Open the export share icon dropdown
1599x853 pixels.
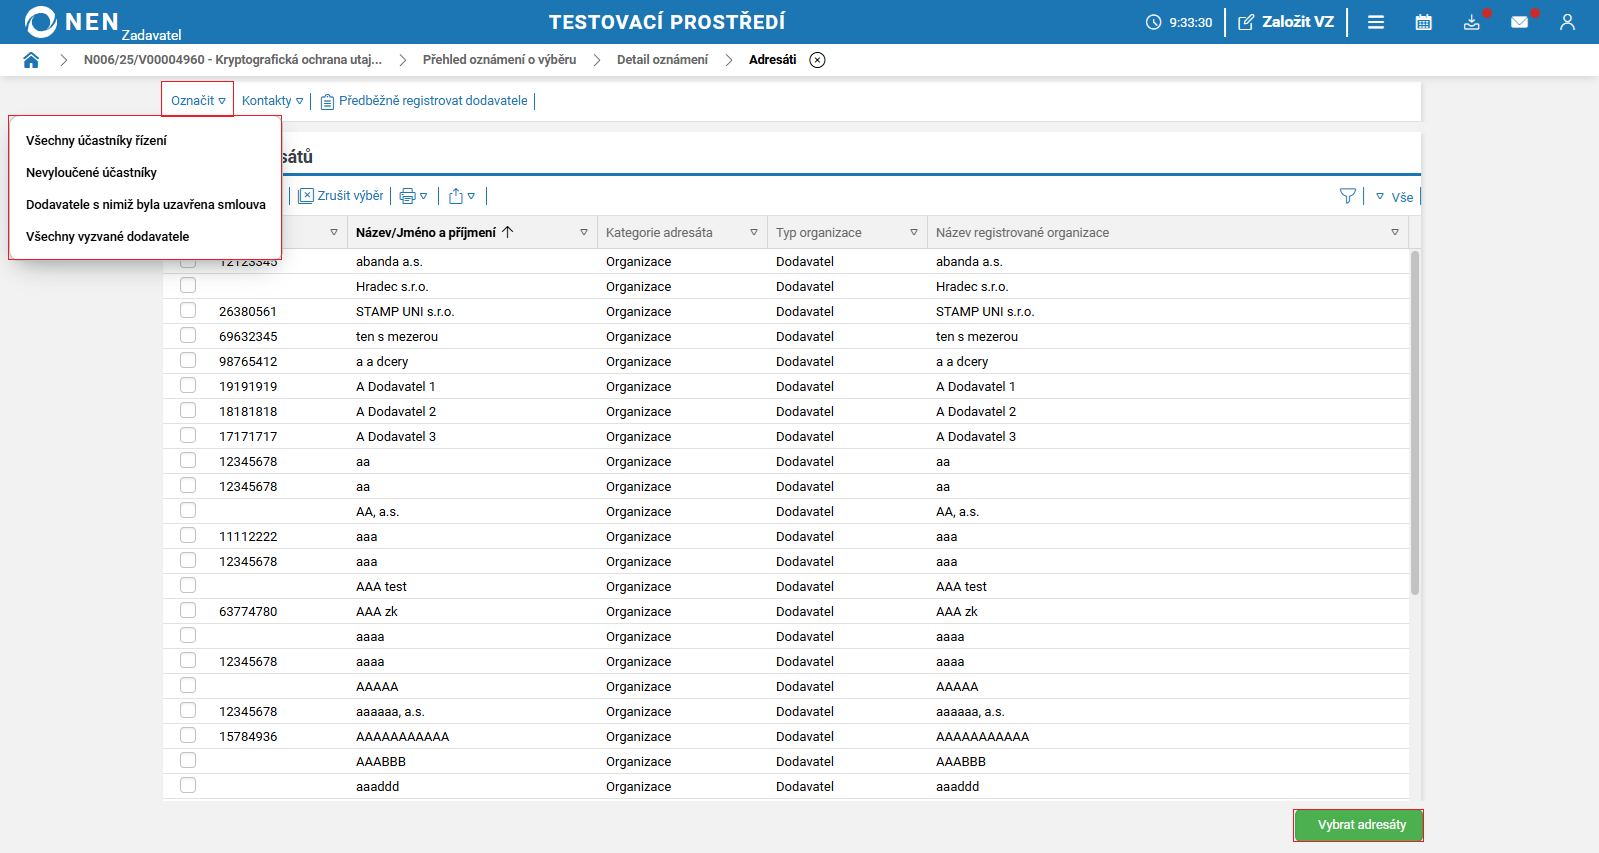click(x=461, y=196)
